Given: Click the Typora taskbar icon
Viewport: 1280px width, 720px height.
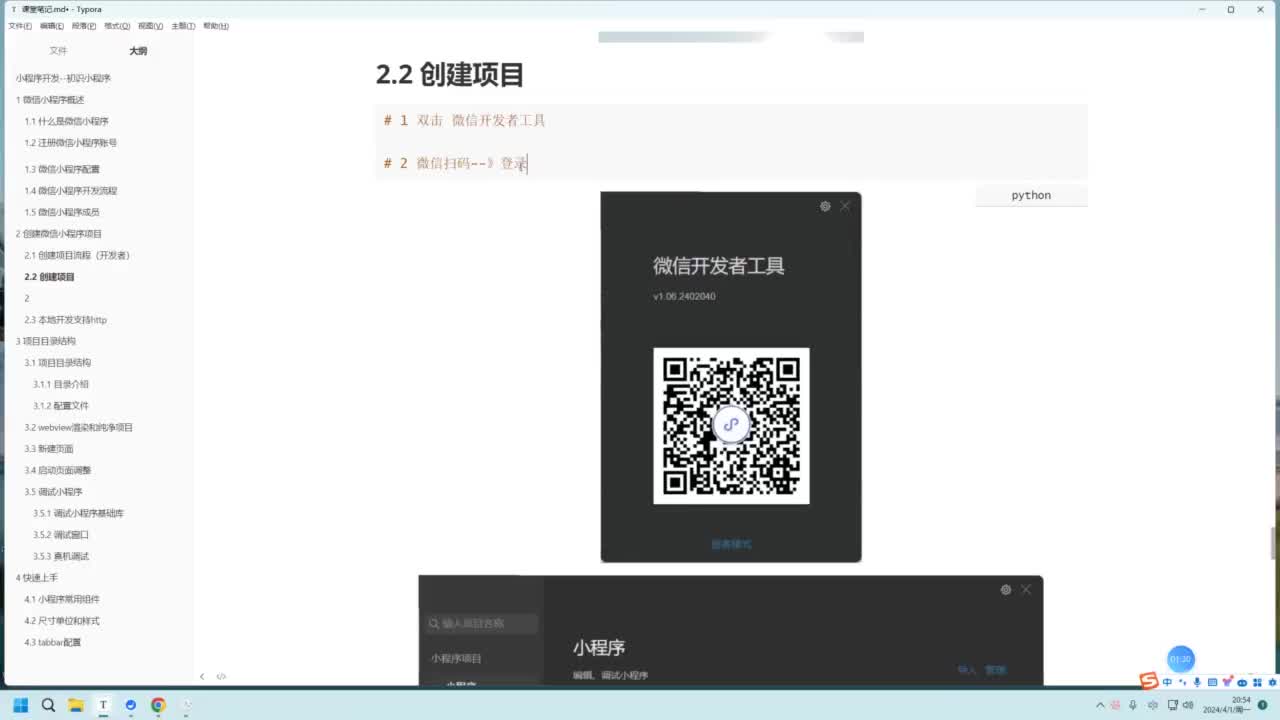Looking at the screenshot, I should [x=103, y=705].
